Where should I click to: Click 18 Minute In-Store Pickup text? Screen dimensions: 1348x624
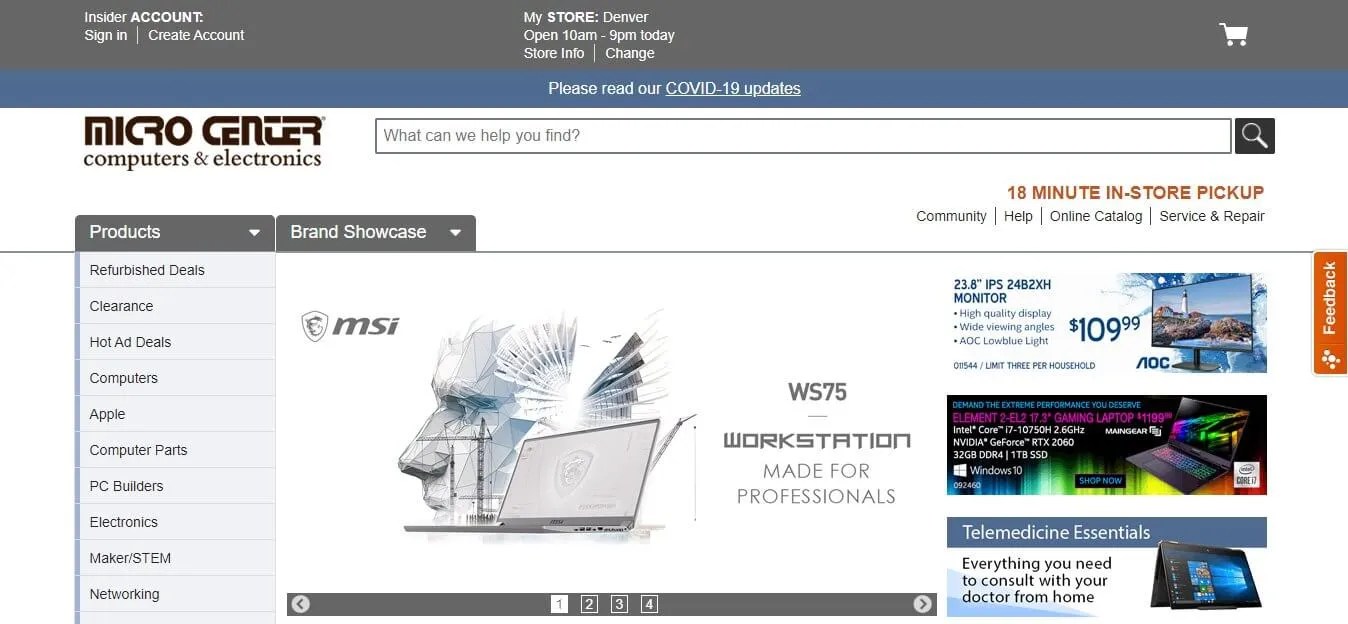[x=1136, y=192]
